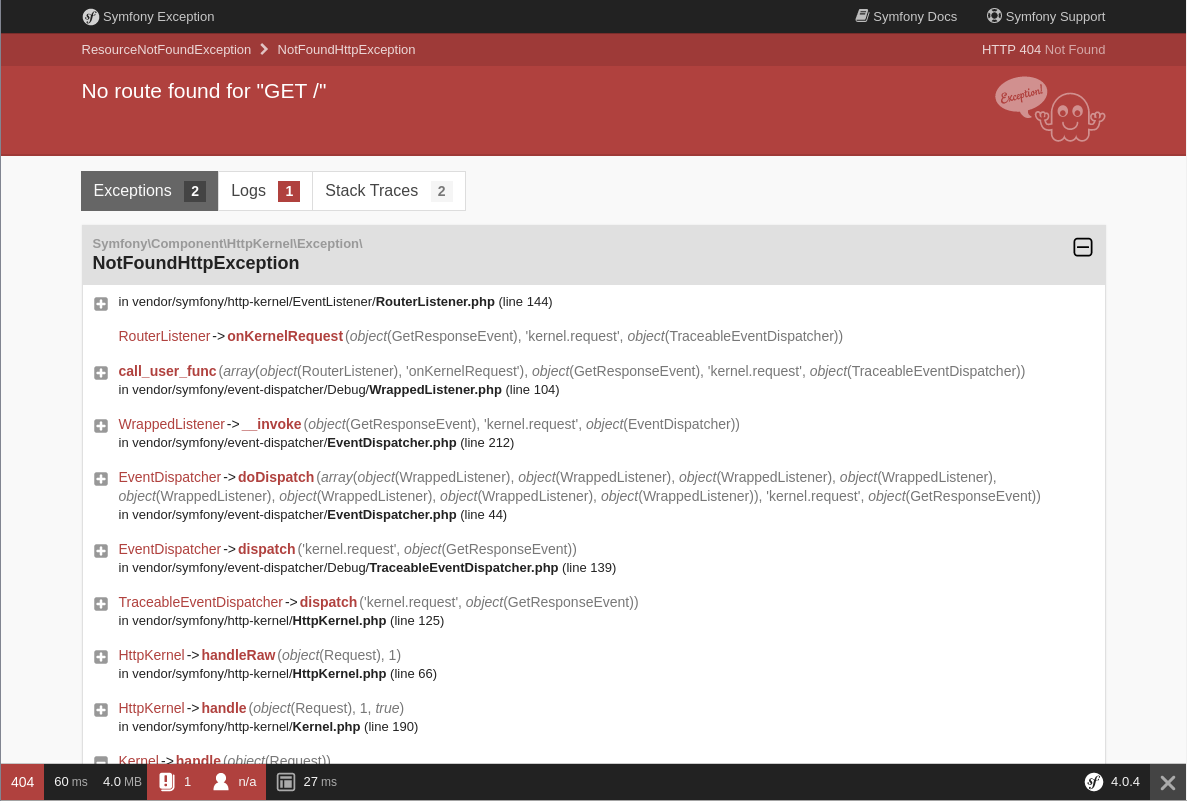
Task: Expand the call_user_func trace entry
Action: 101,373
